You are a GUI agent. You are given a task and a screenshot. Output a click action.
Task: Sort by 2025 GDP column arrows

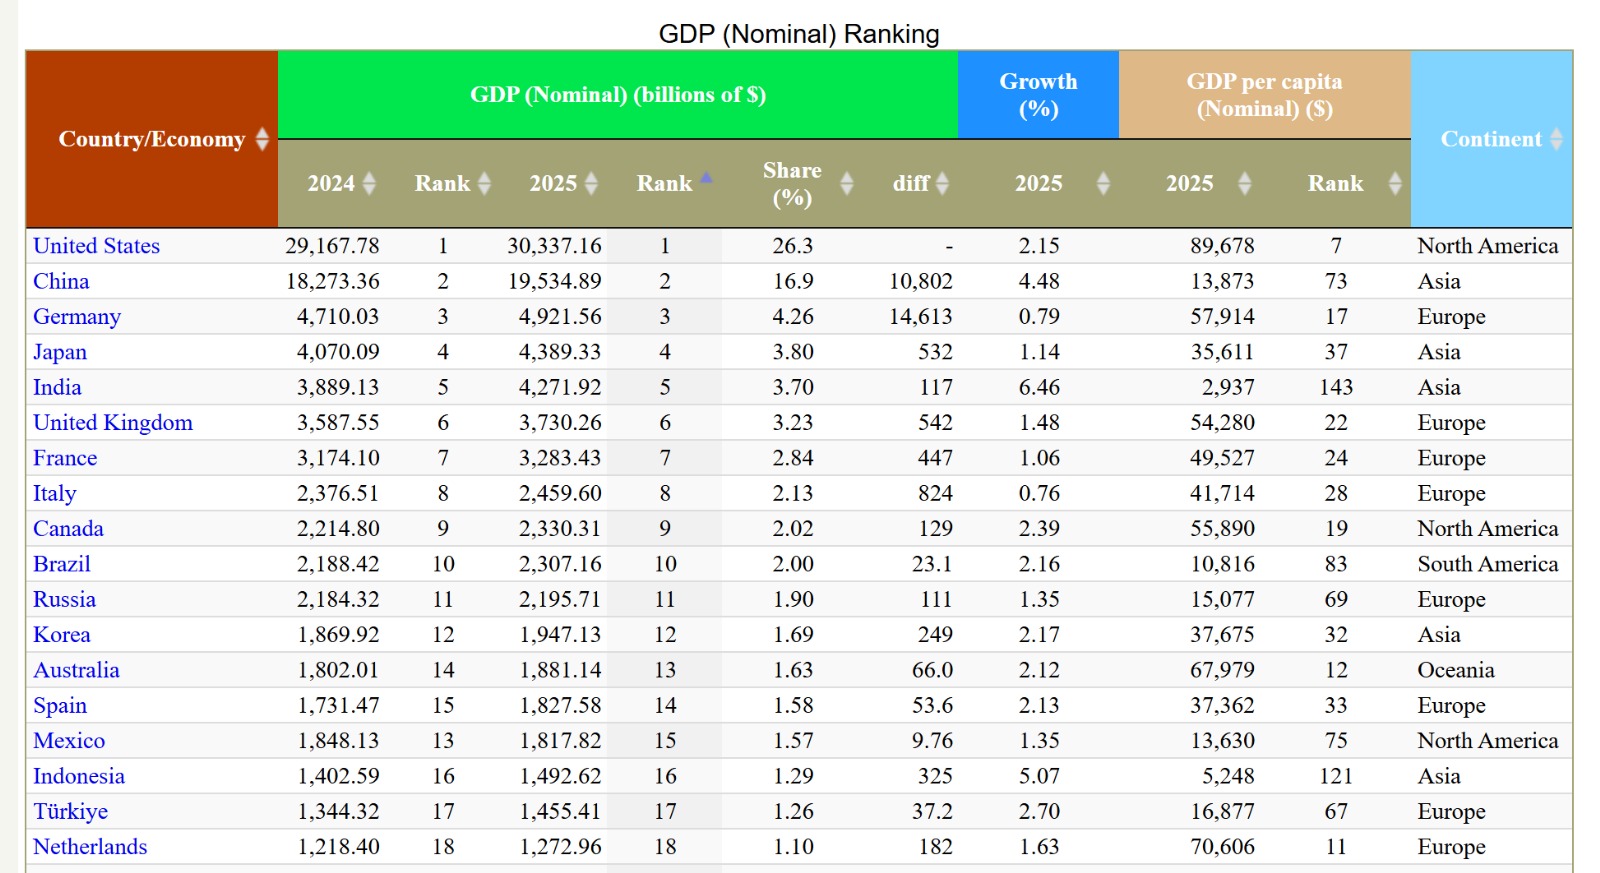coord(591,183)
